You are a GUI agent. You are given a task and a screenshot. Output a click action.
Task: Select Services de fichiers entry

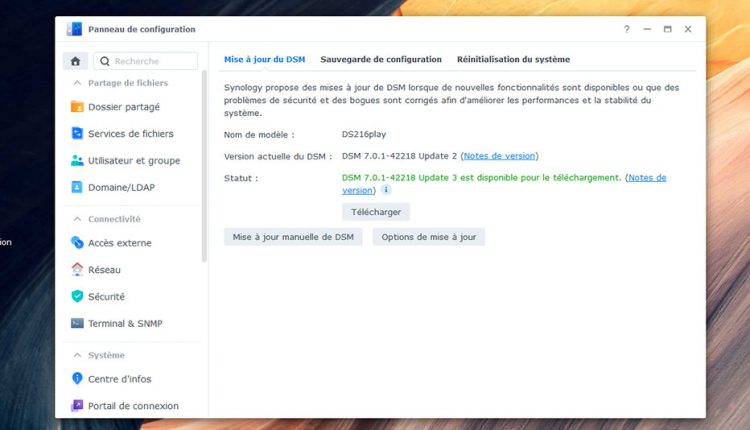click(x=133, y=133)
